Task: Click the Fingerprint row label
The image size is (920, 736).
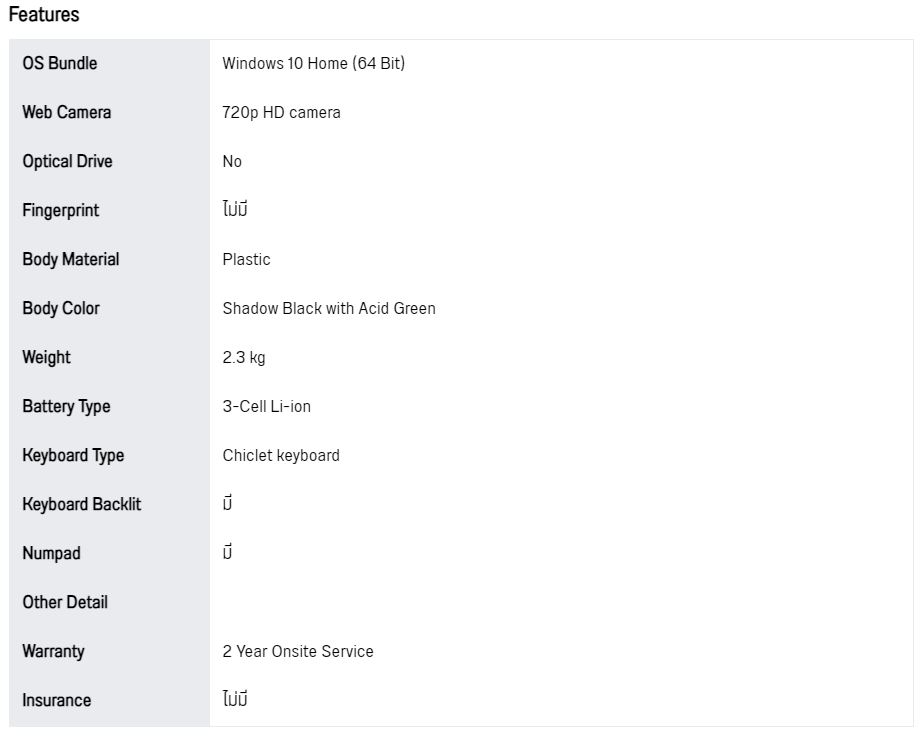Action: (x=61, y=211)
